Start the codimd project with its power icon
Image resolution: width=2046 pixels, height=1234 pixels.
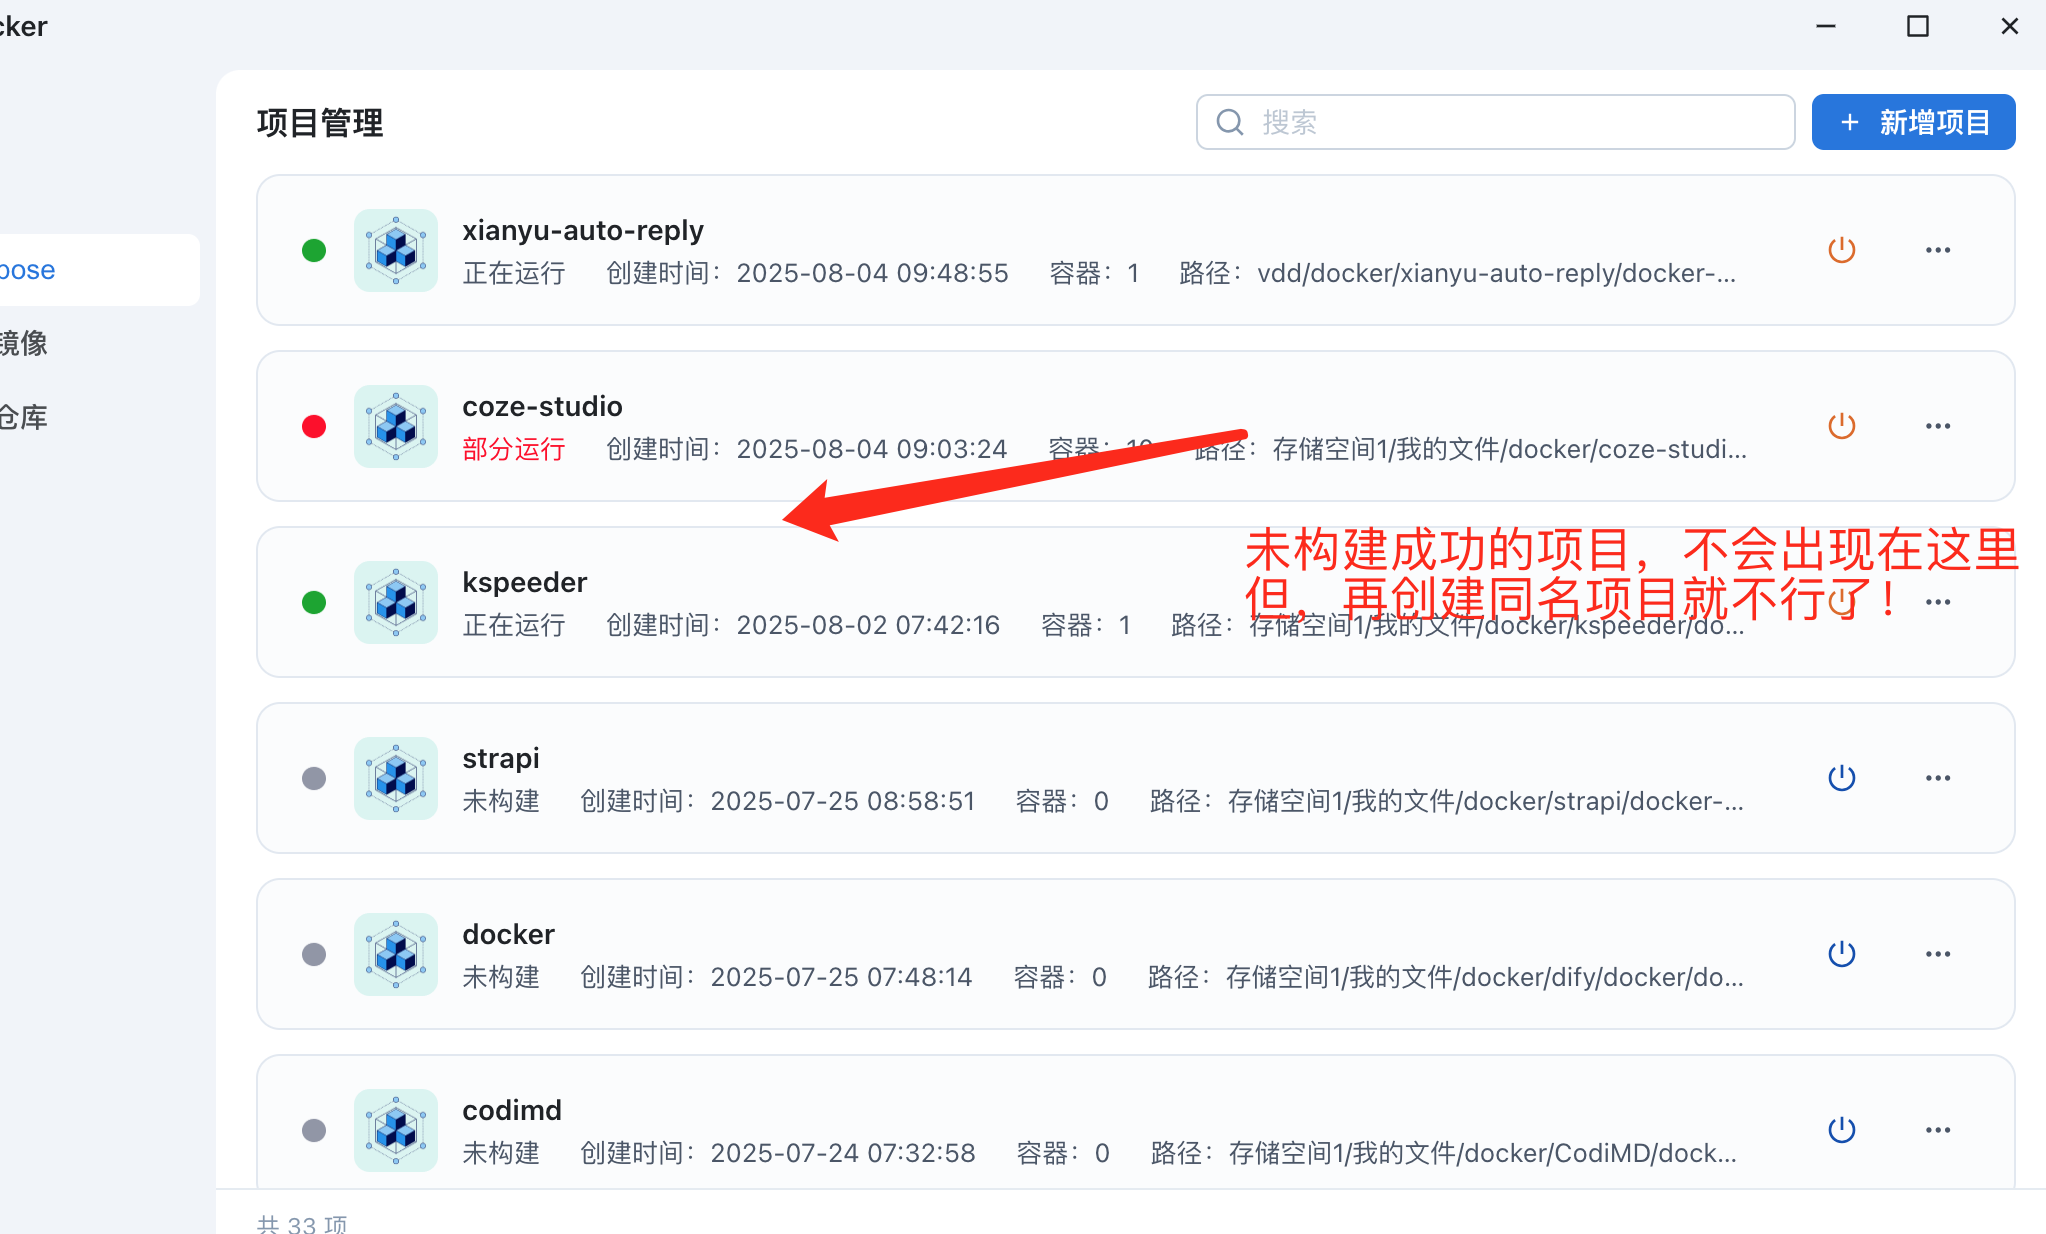pos(1841,1130)
